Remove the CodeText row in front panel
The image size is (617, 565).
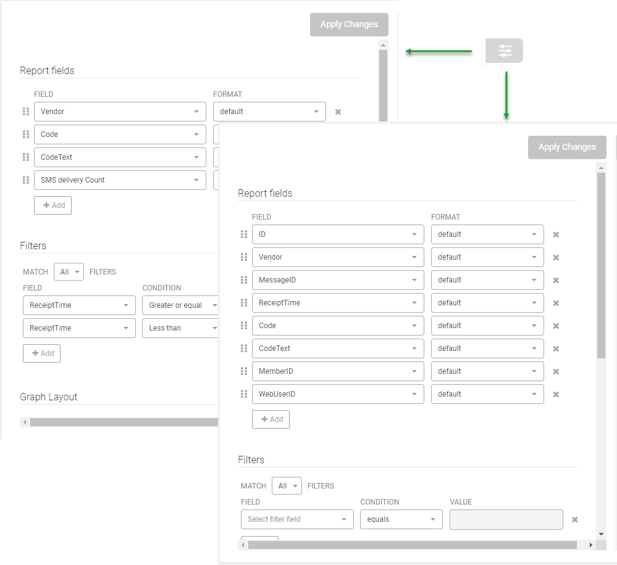tap(556, 349)
